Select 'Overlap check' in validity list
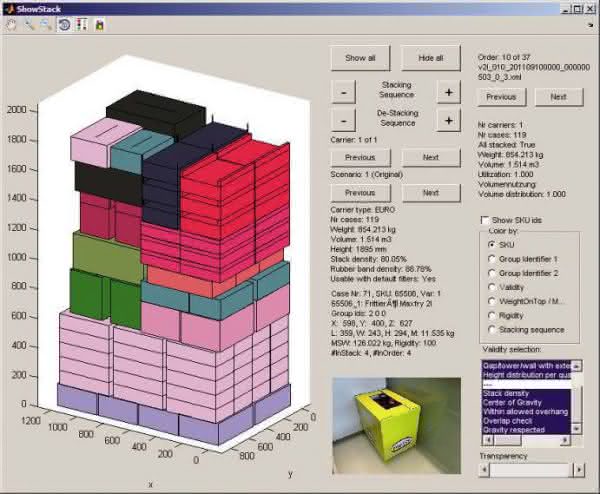The width and height of the screenshot is (600, 494). point(527,421)
